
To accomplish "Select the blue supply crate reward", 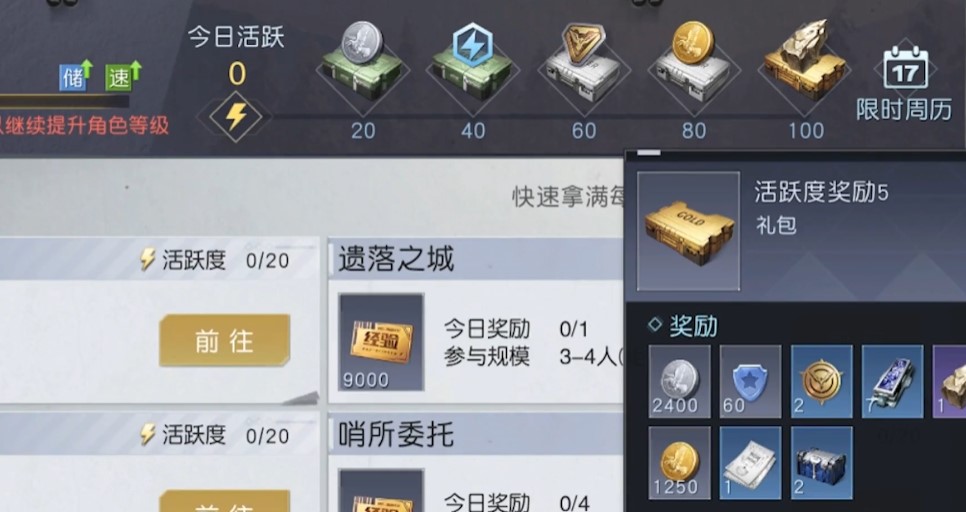I will click(x=821, y=463).
